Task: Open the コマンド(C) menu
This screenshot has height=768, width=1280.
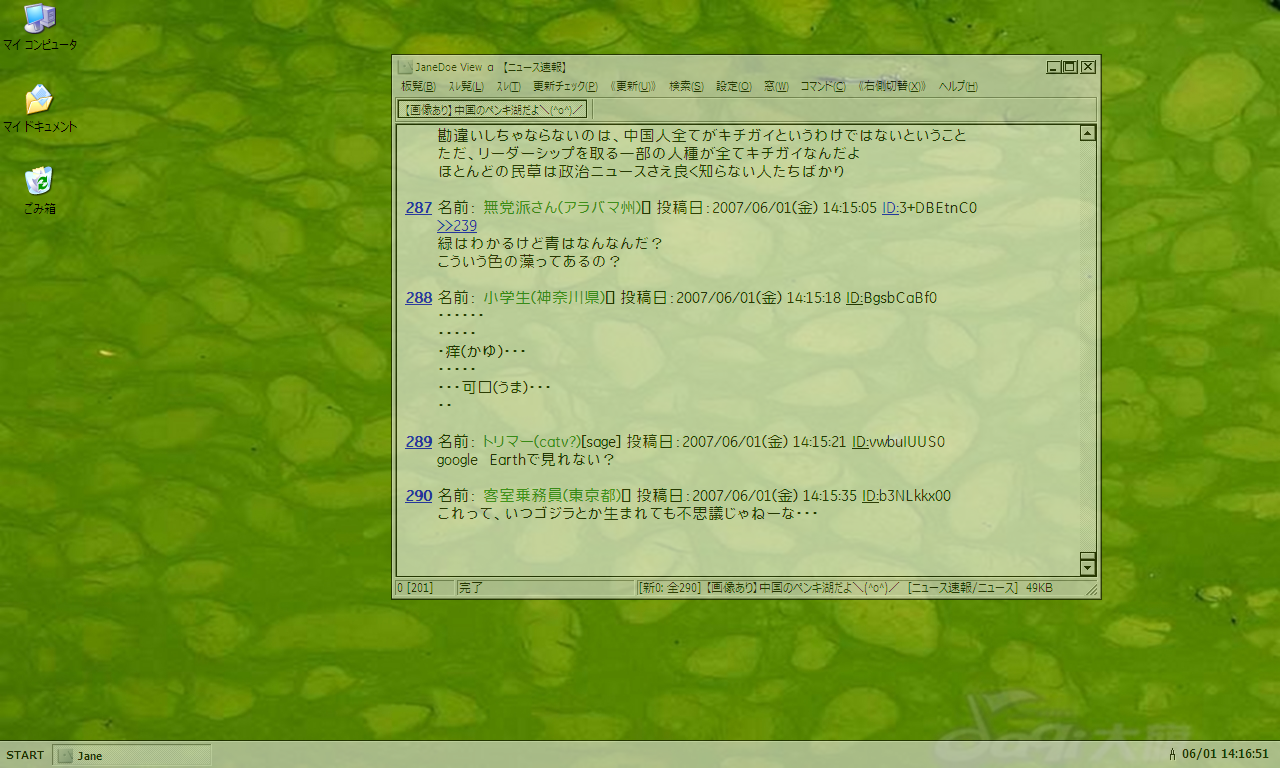Action: click(822, 87)
